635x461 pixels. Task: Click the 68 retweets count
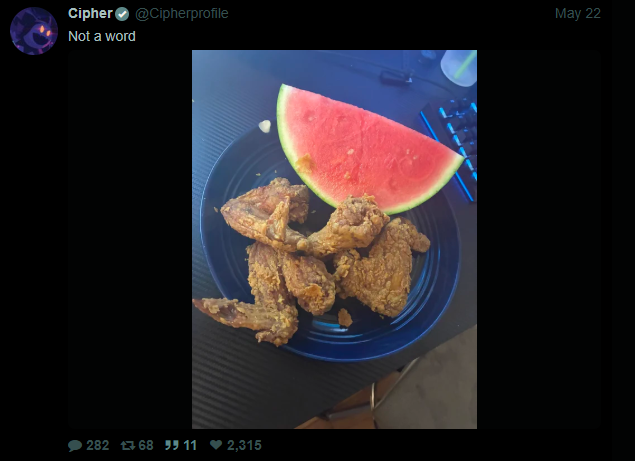tap(146, 446)
